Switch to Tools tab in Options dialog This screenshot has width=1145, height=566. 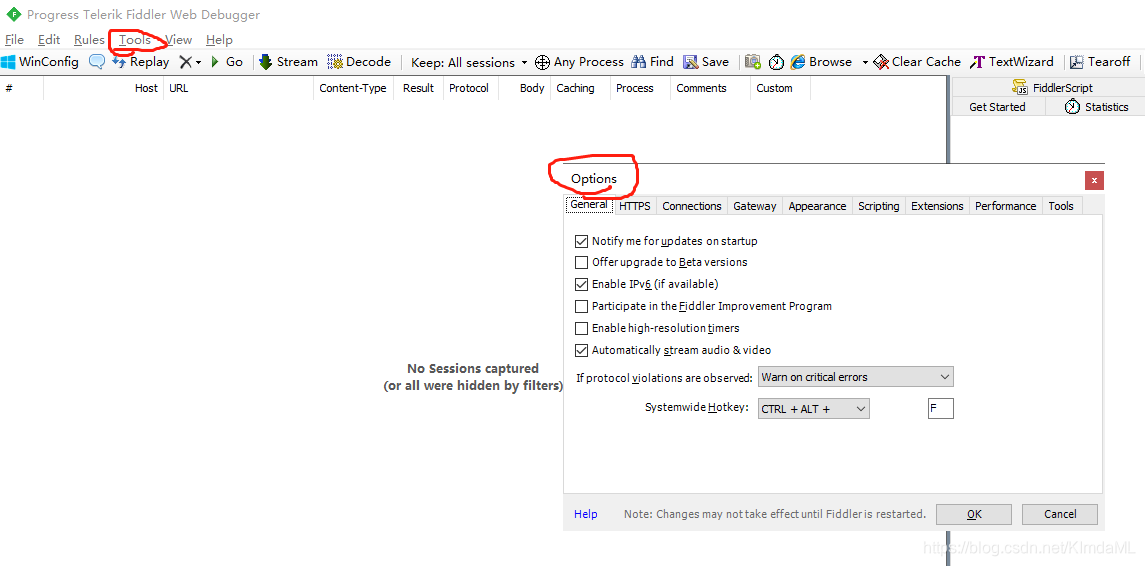(x=1061, y=206)
